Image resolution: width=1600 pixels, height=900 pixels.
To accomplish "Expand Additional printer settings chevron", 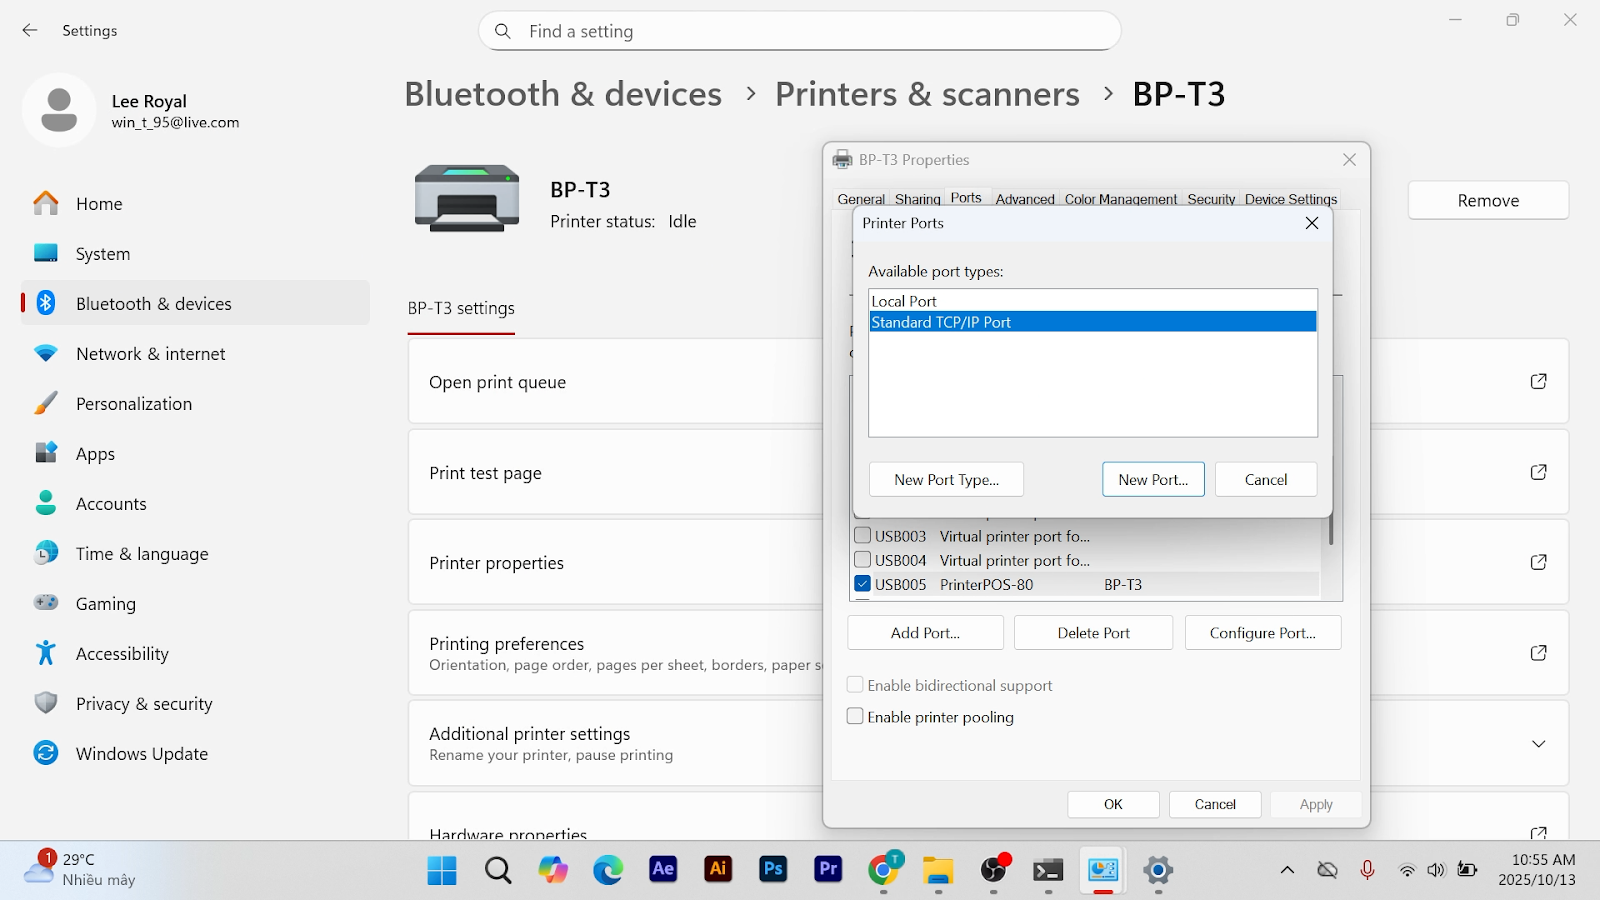I will pyautogui.click(x=1538, y=744).
